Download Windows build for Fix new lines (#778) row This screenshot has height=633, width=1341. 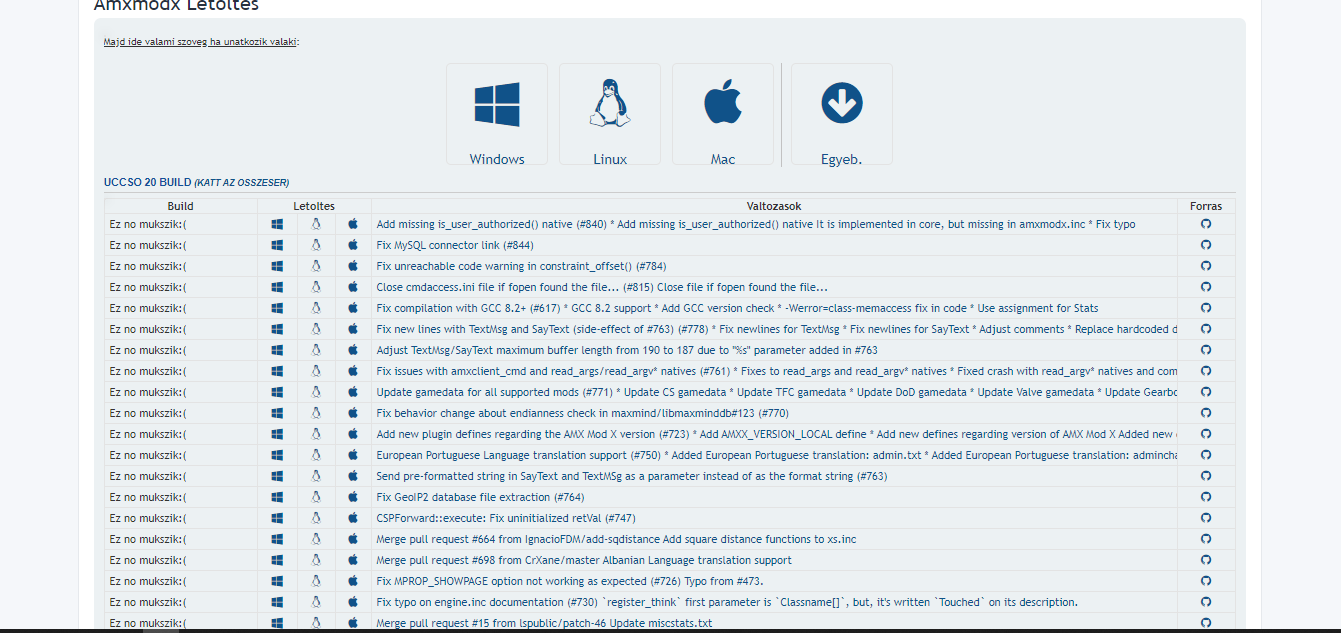coord(277,329)
